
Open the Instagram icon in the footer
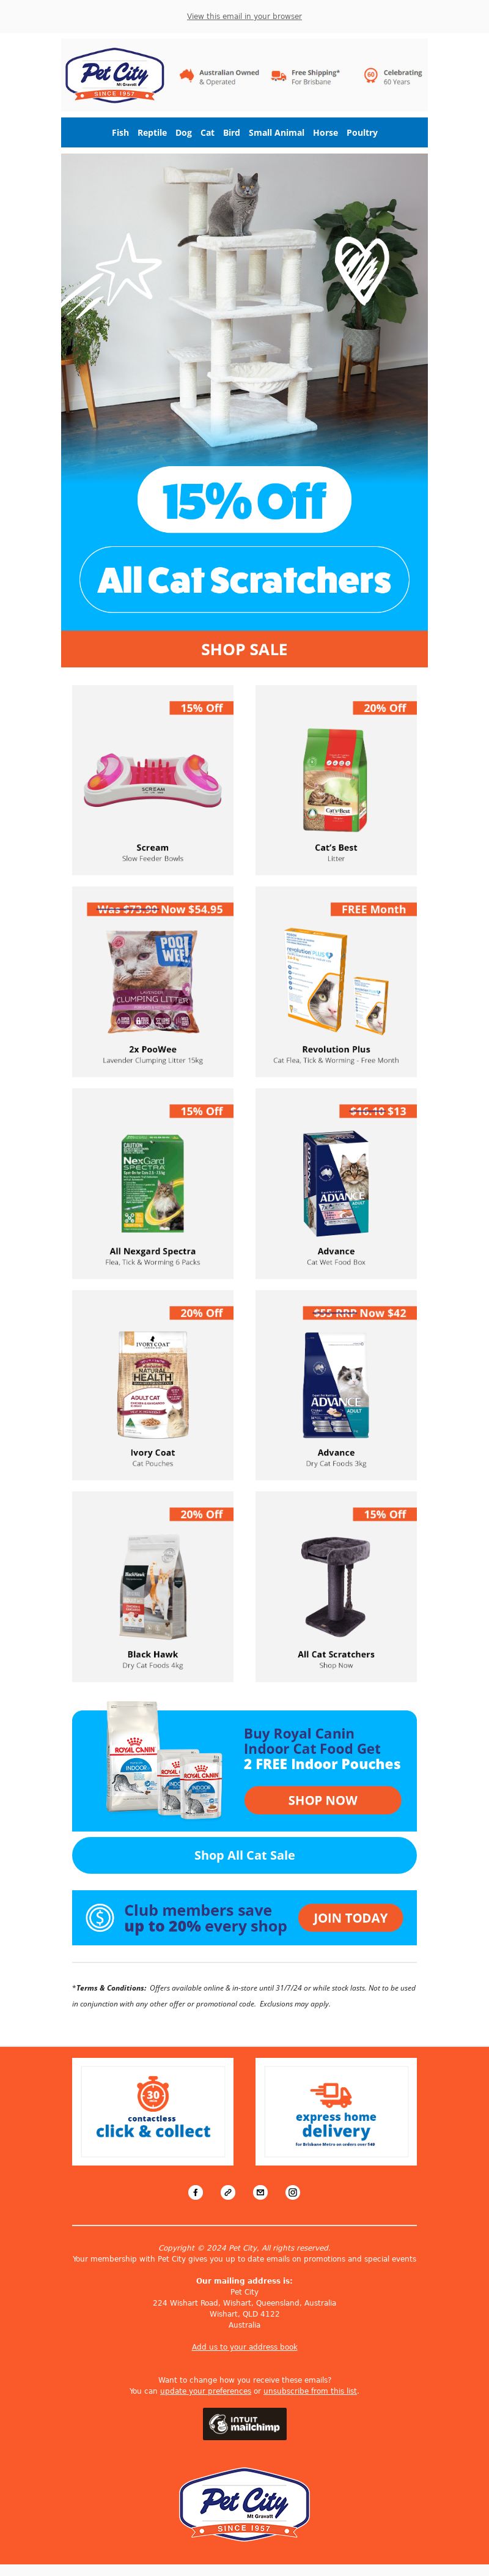click(293, 2192)
